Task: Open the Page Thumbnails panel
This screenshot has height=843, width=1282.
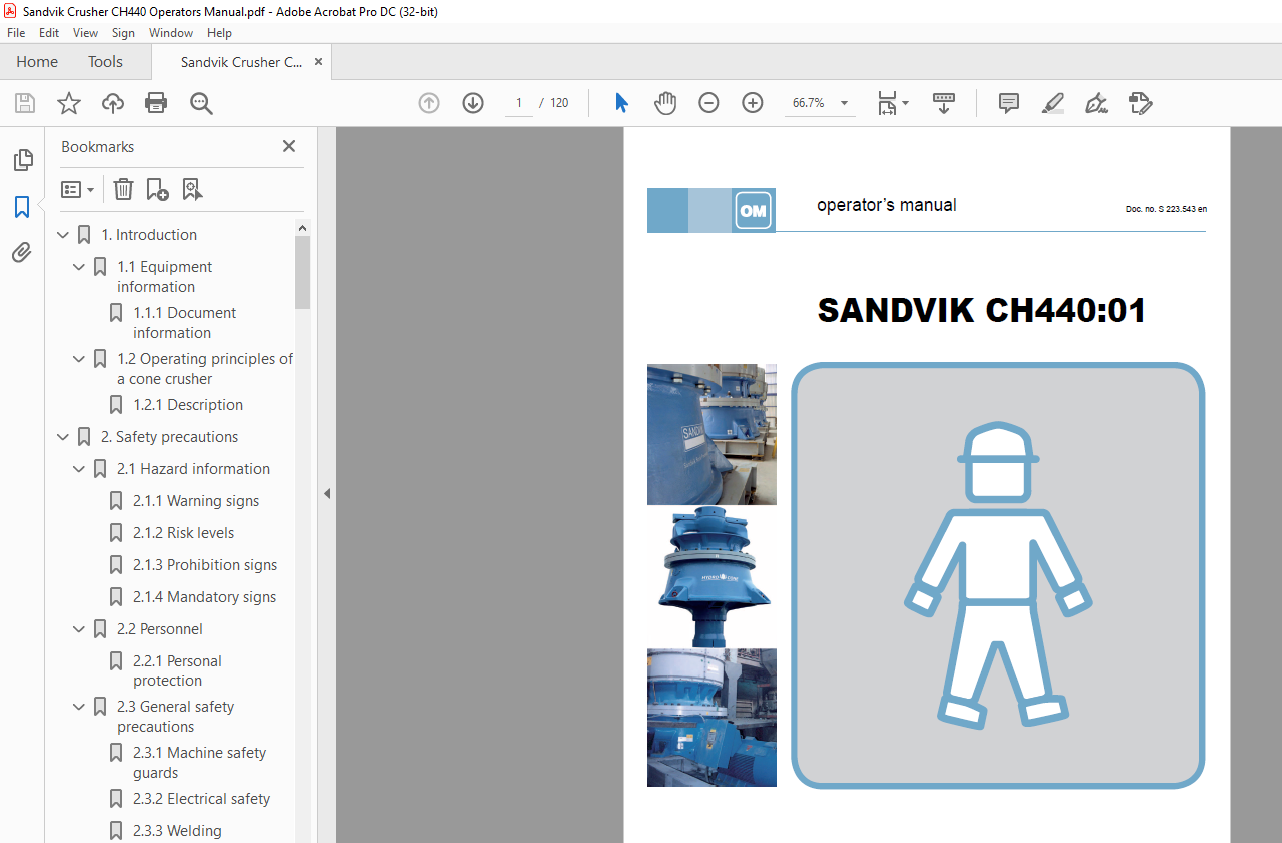Action: point(23,159)
